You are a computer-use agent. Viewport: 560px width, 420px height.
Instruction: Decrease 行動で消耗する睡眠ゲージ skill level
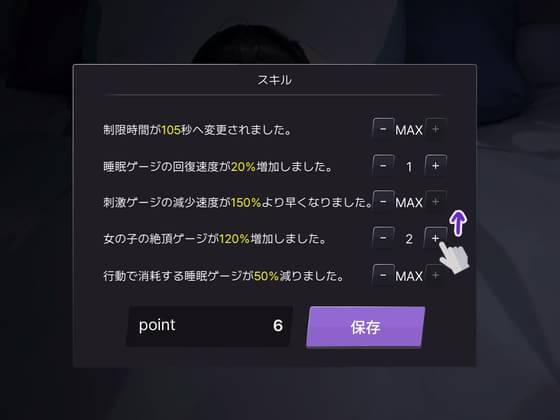(383, 275)
